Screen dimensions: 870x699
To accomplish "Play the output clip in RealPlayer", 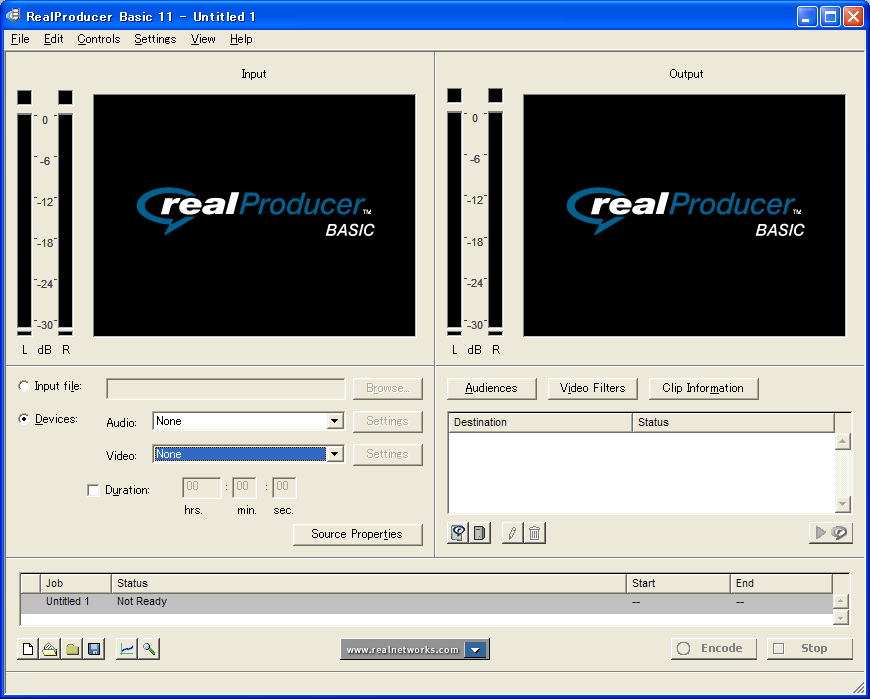I will pos(831,533).
